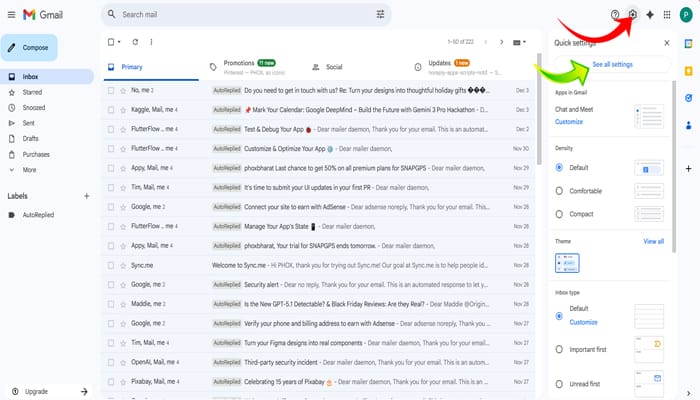
Task: Open Google Keep side panel icon
Action: 688,71
